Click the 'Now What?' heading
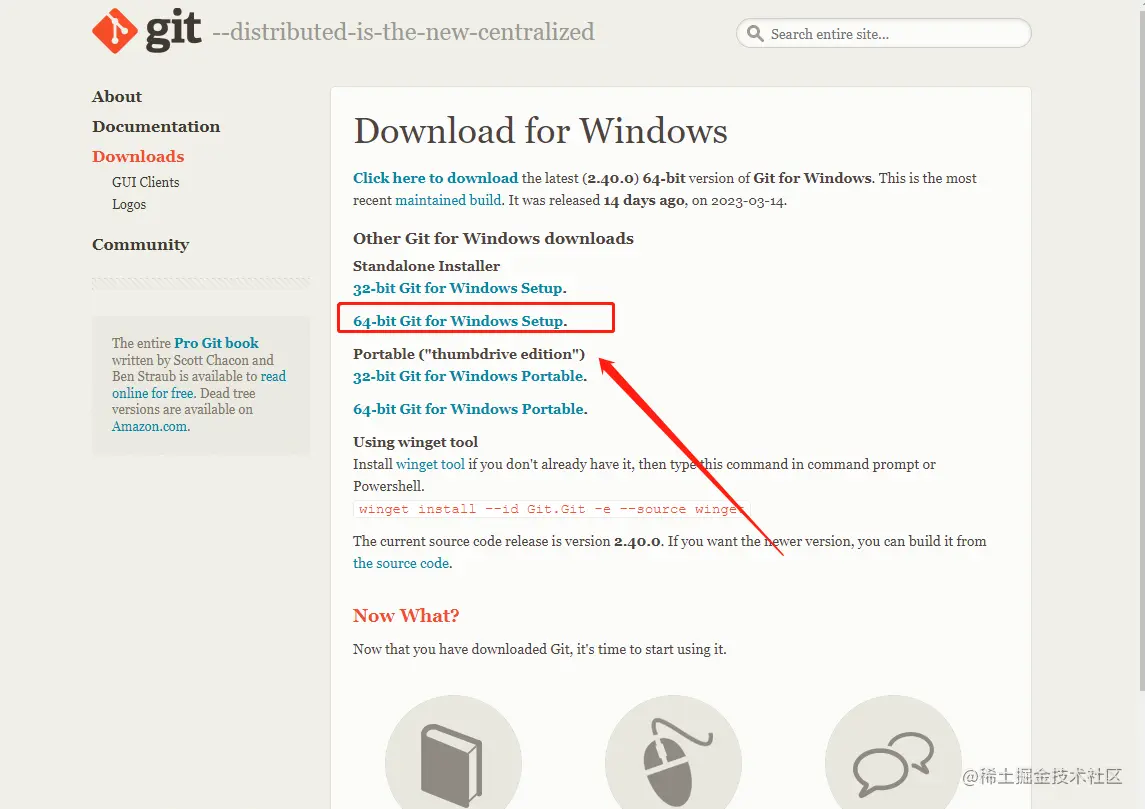 (x=406, y=616)
